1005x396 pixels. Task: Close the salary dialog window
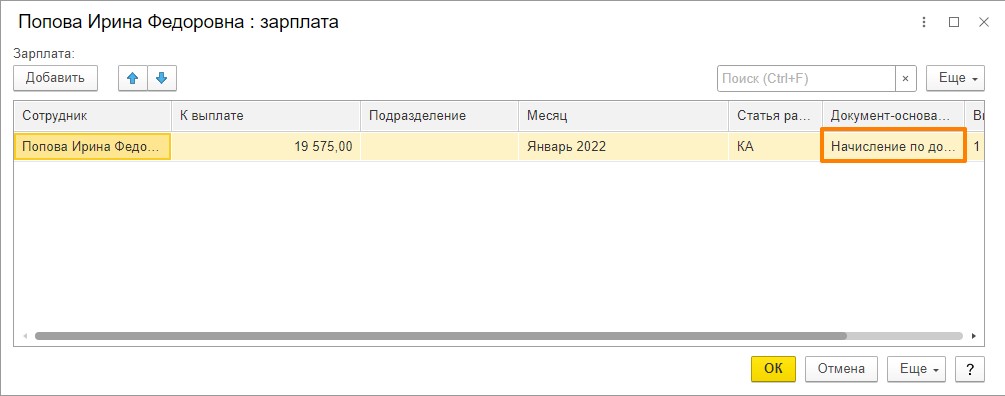984,22
